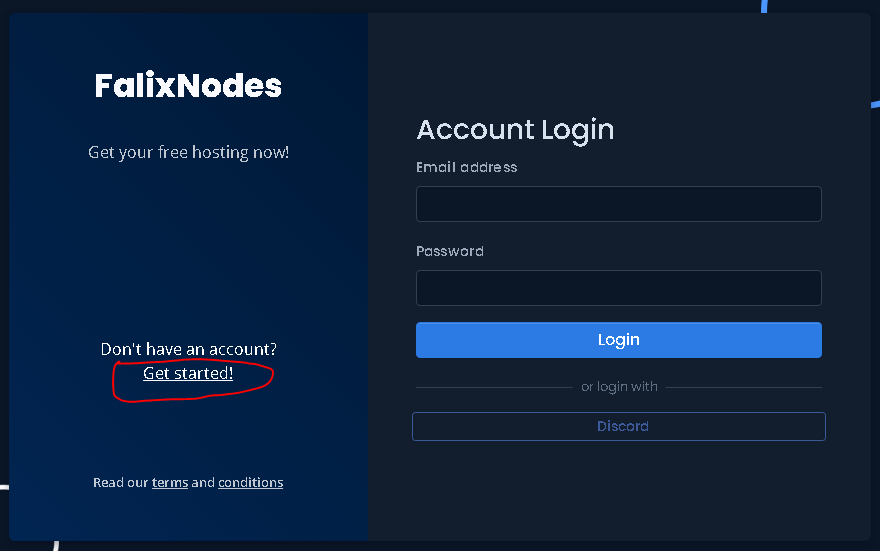Click the "Read our" footer text
This screenshot has width=880, height=551.
(x=120, y=483)
